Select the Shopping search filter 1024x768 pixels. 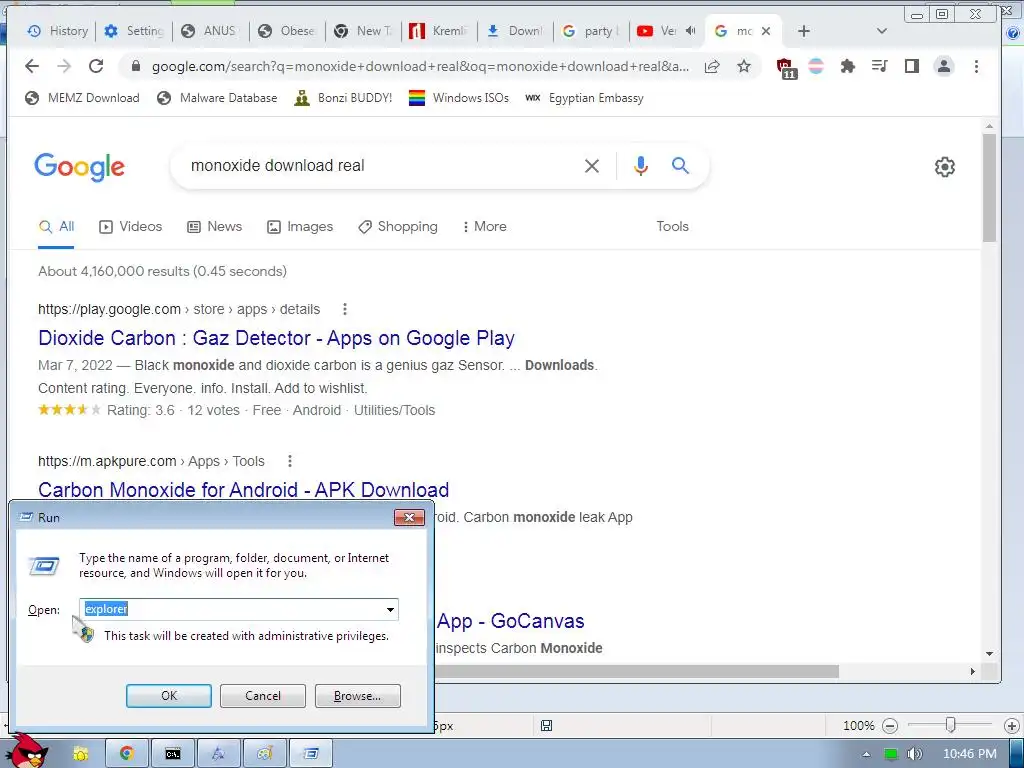pyautogui.click(x=398, y=227)
